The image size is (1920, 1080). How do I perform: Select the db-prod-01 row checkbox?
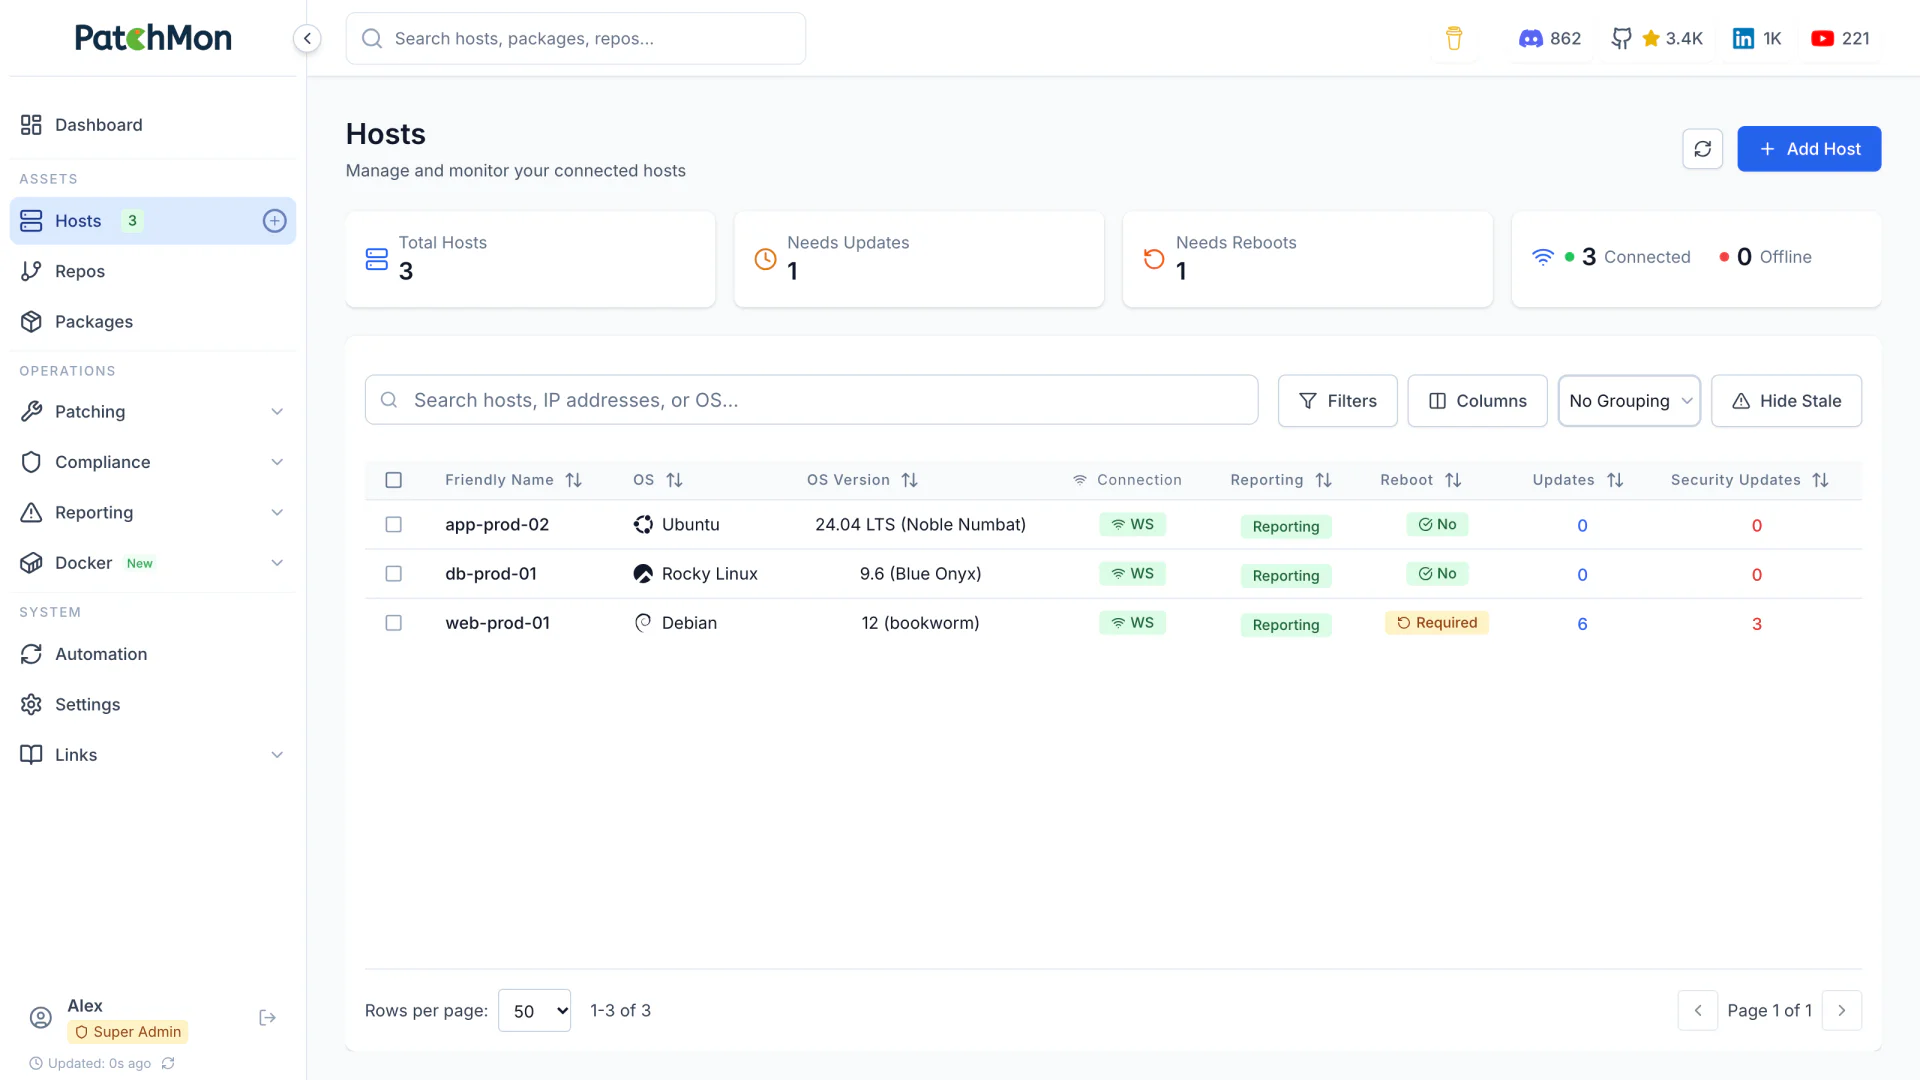(x=394, y=574)
